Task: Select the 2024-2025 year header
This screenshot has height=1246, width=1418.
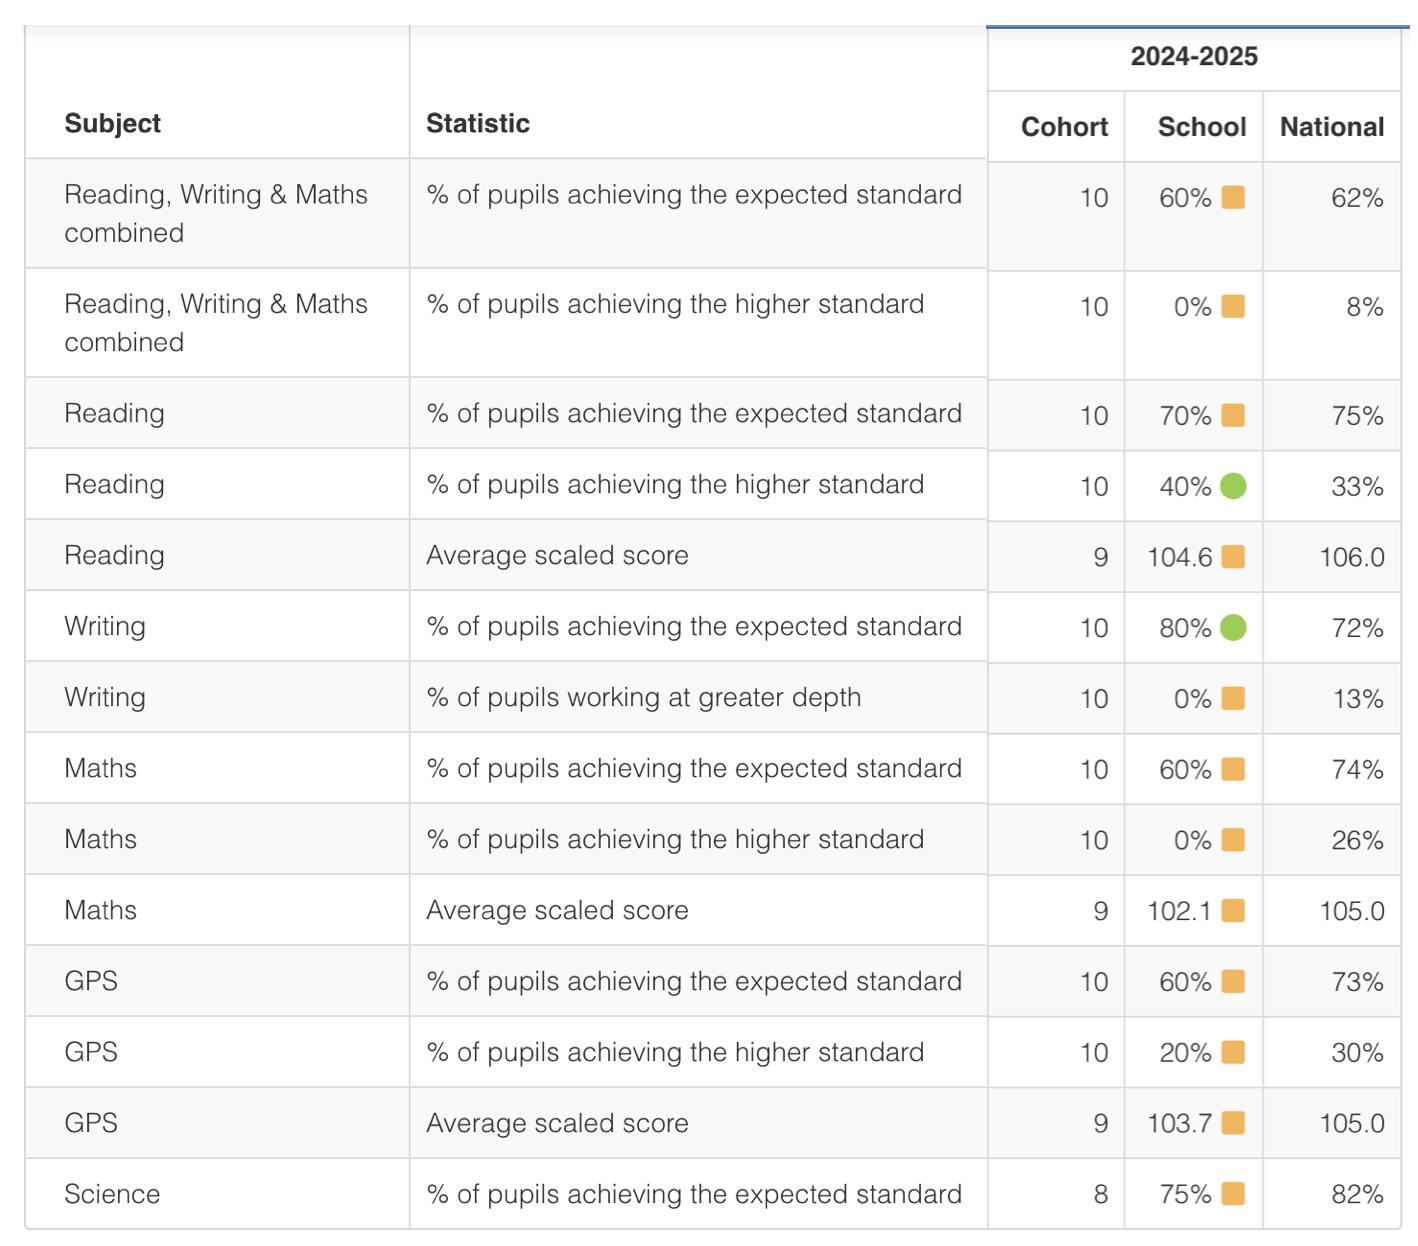Action: click(1194, 57)
